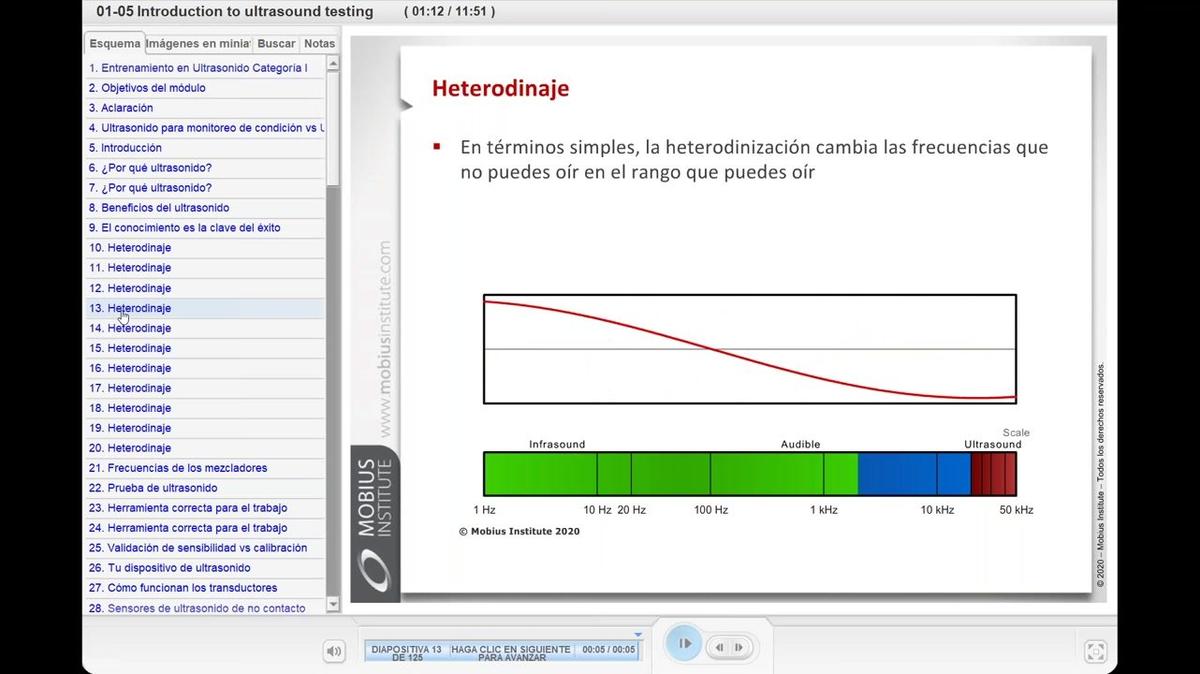1200x674 pixels.
Task: Open slide 4 Ultrasonido para monitoreo de condición
Action: [205, 128]
